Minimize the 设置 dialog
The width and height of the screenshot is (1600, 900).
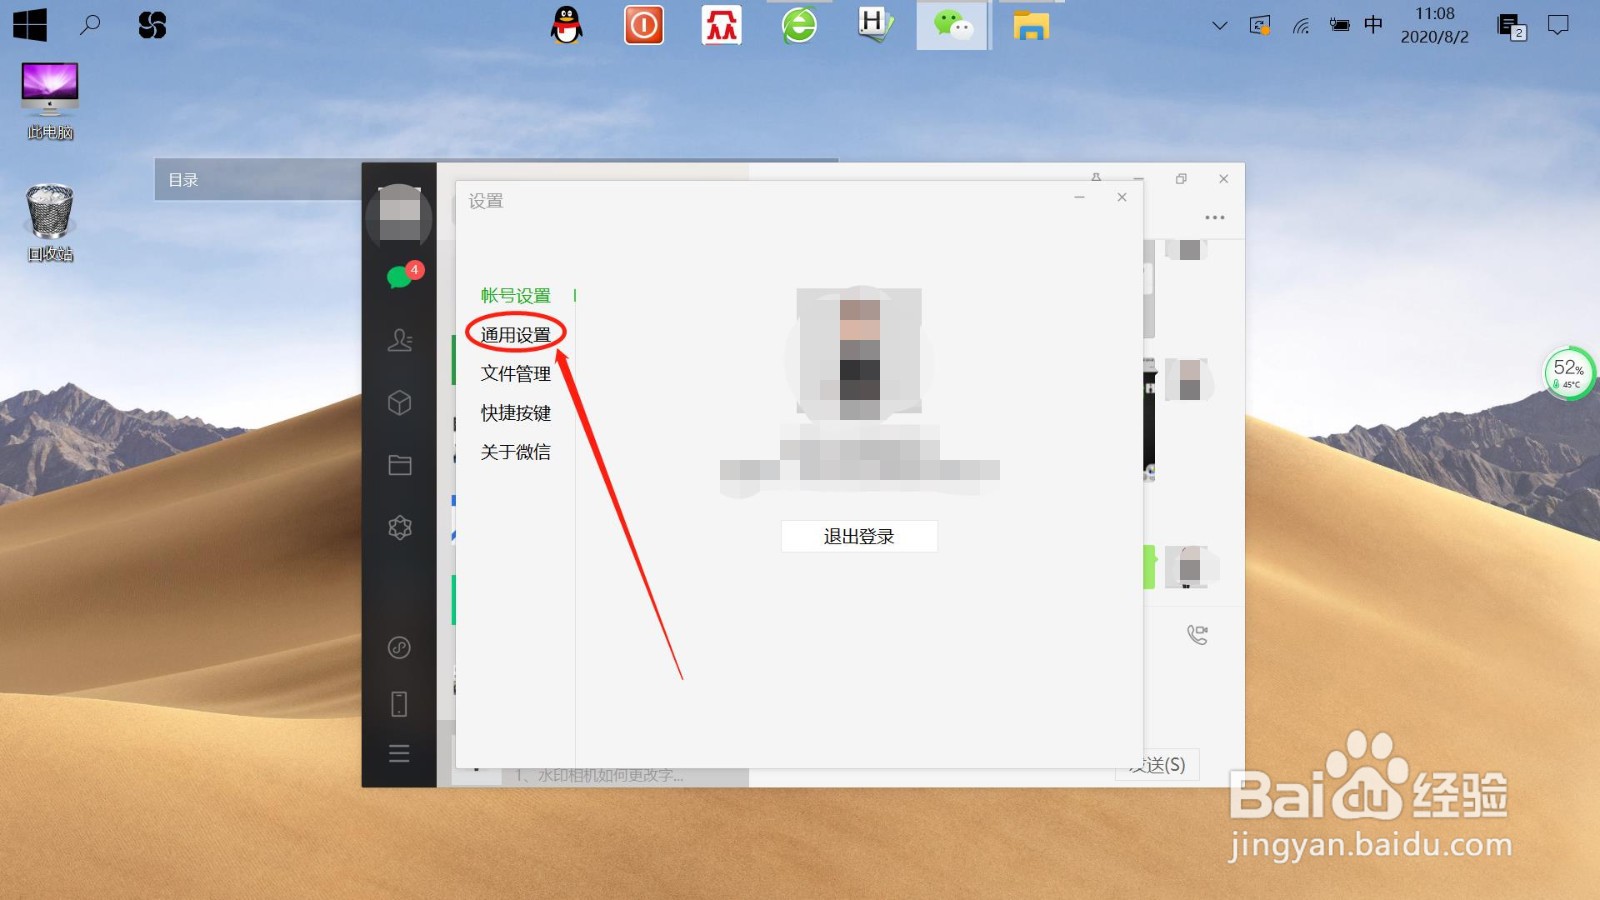pos(1079,197)
